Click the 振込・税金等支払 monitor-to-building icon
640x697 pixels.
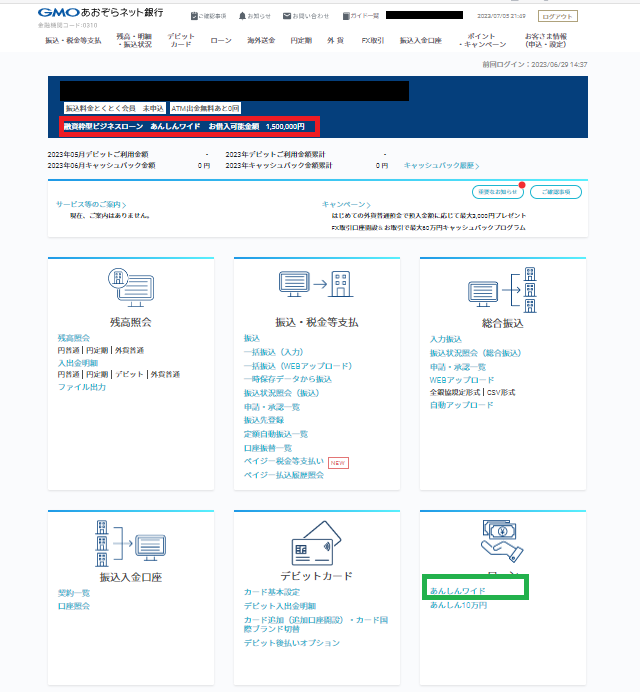point(316,284)
